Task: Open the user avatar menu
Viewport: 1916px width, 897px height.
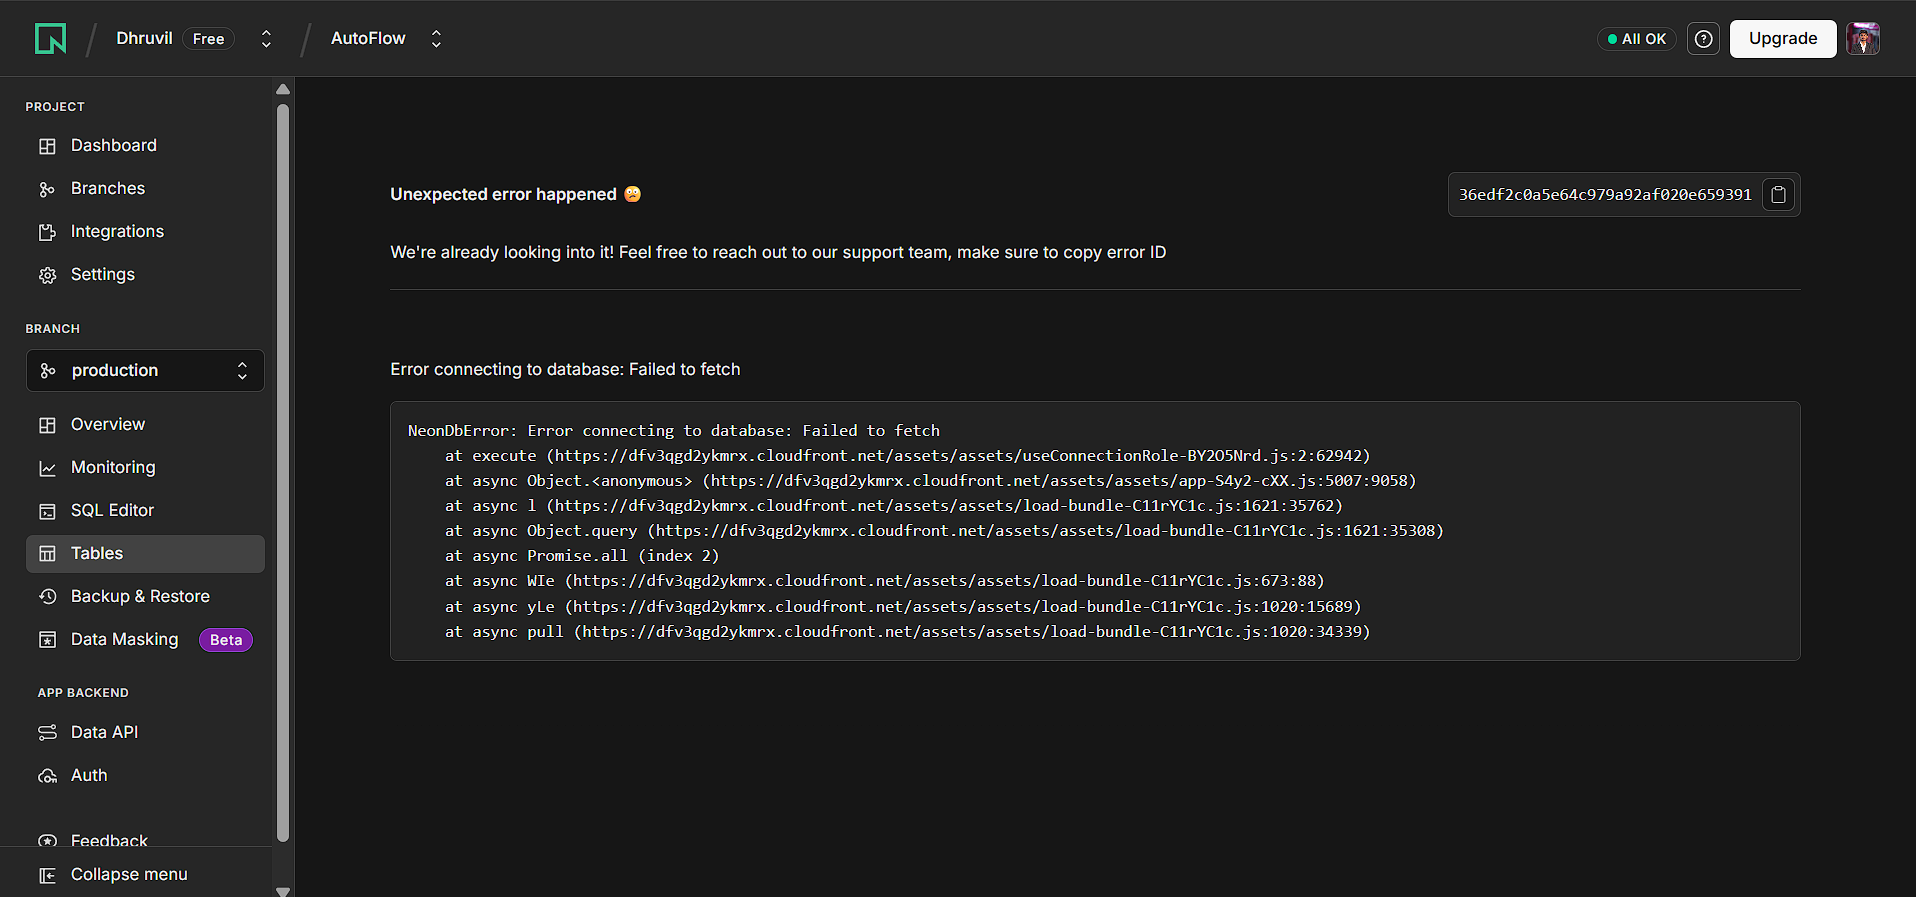Action: click(1863, 39)
